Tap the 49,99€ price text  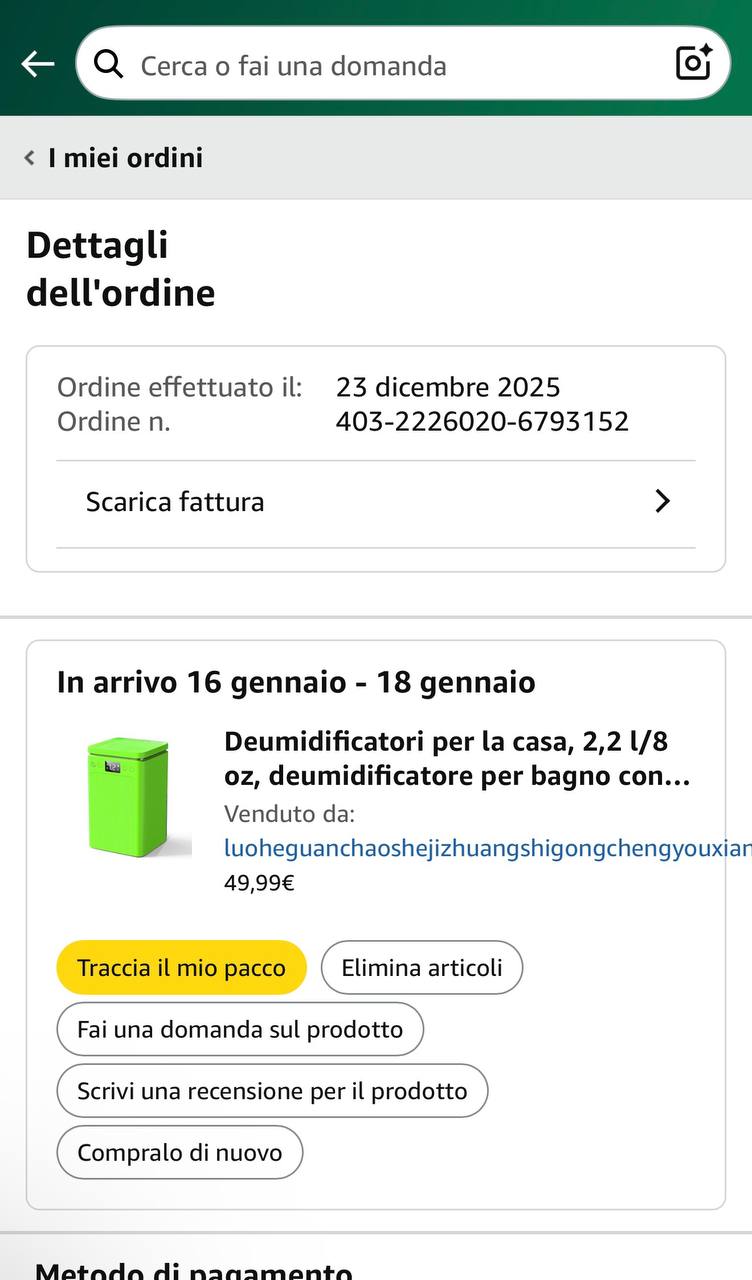click(259, 883)
